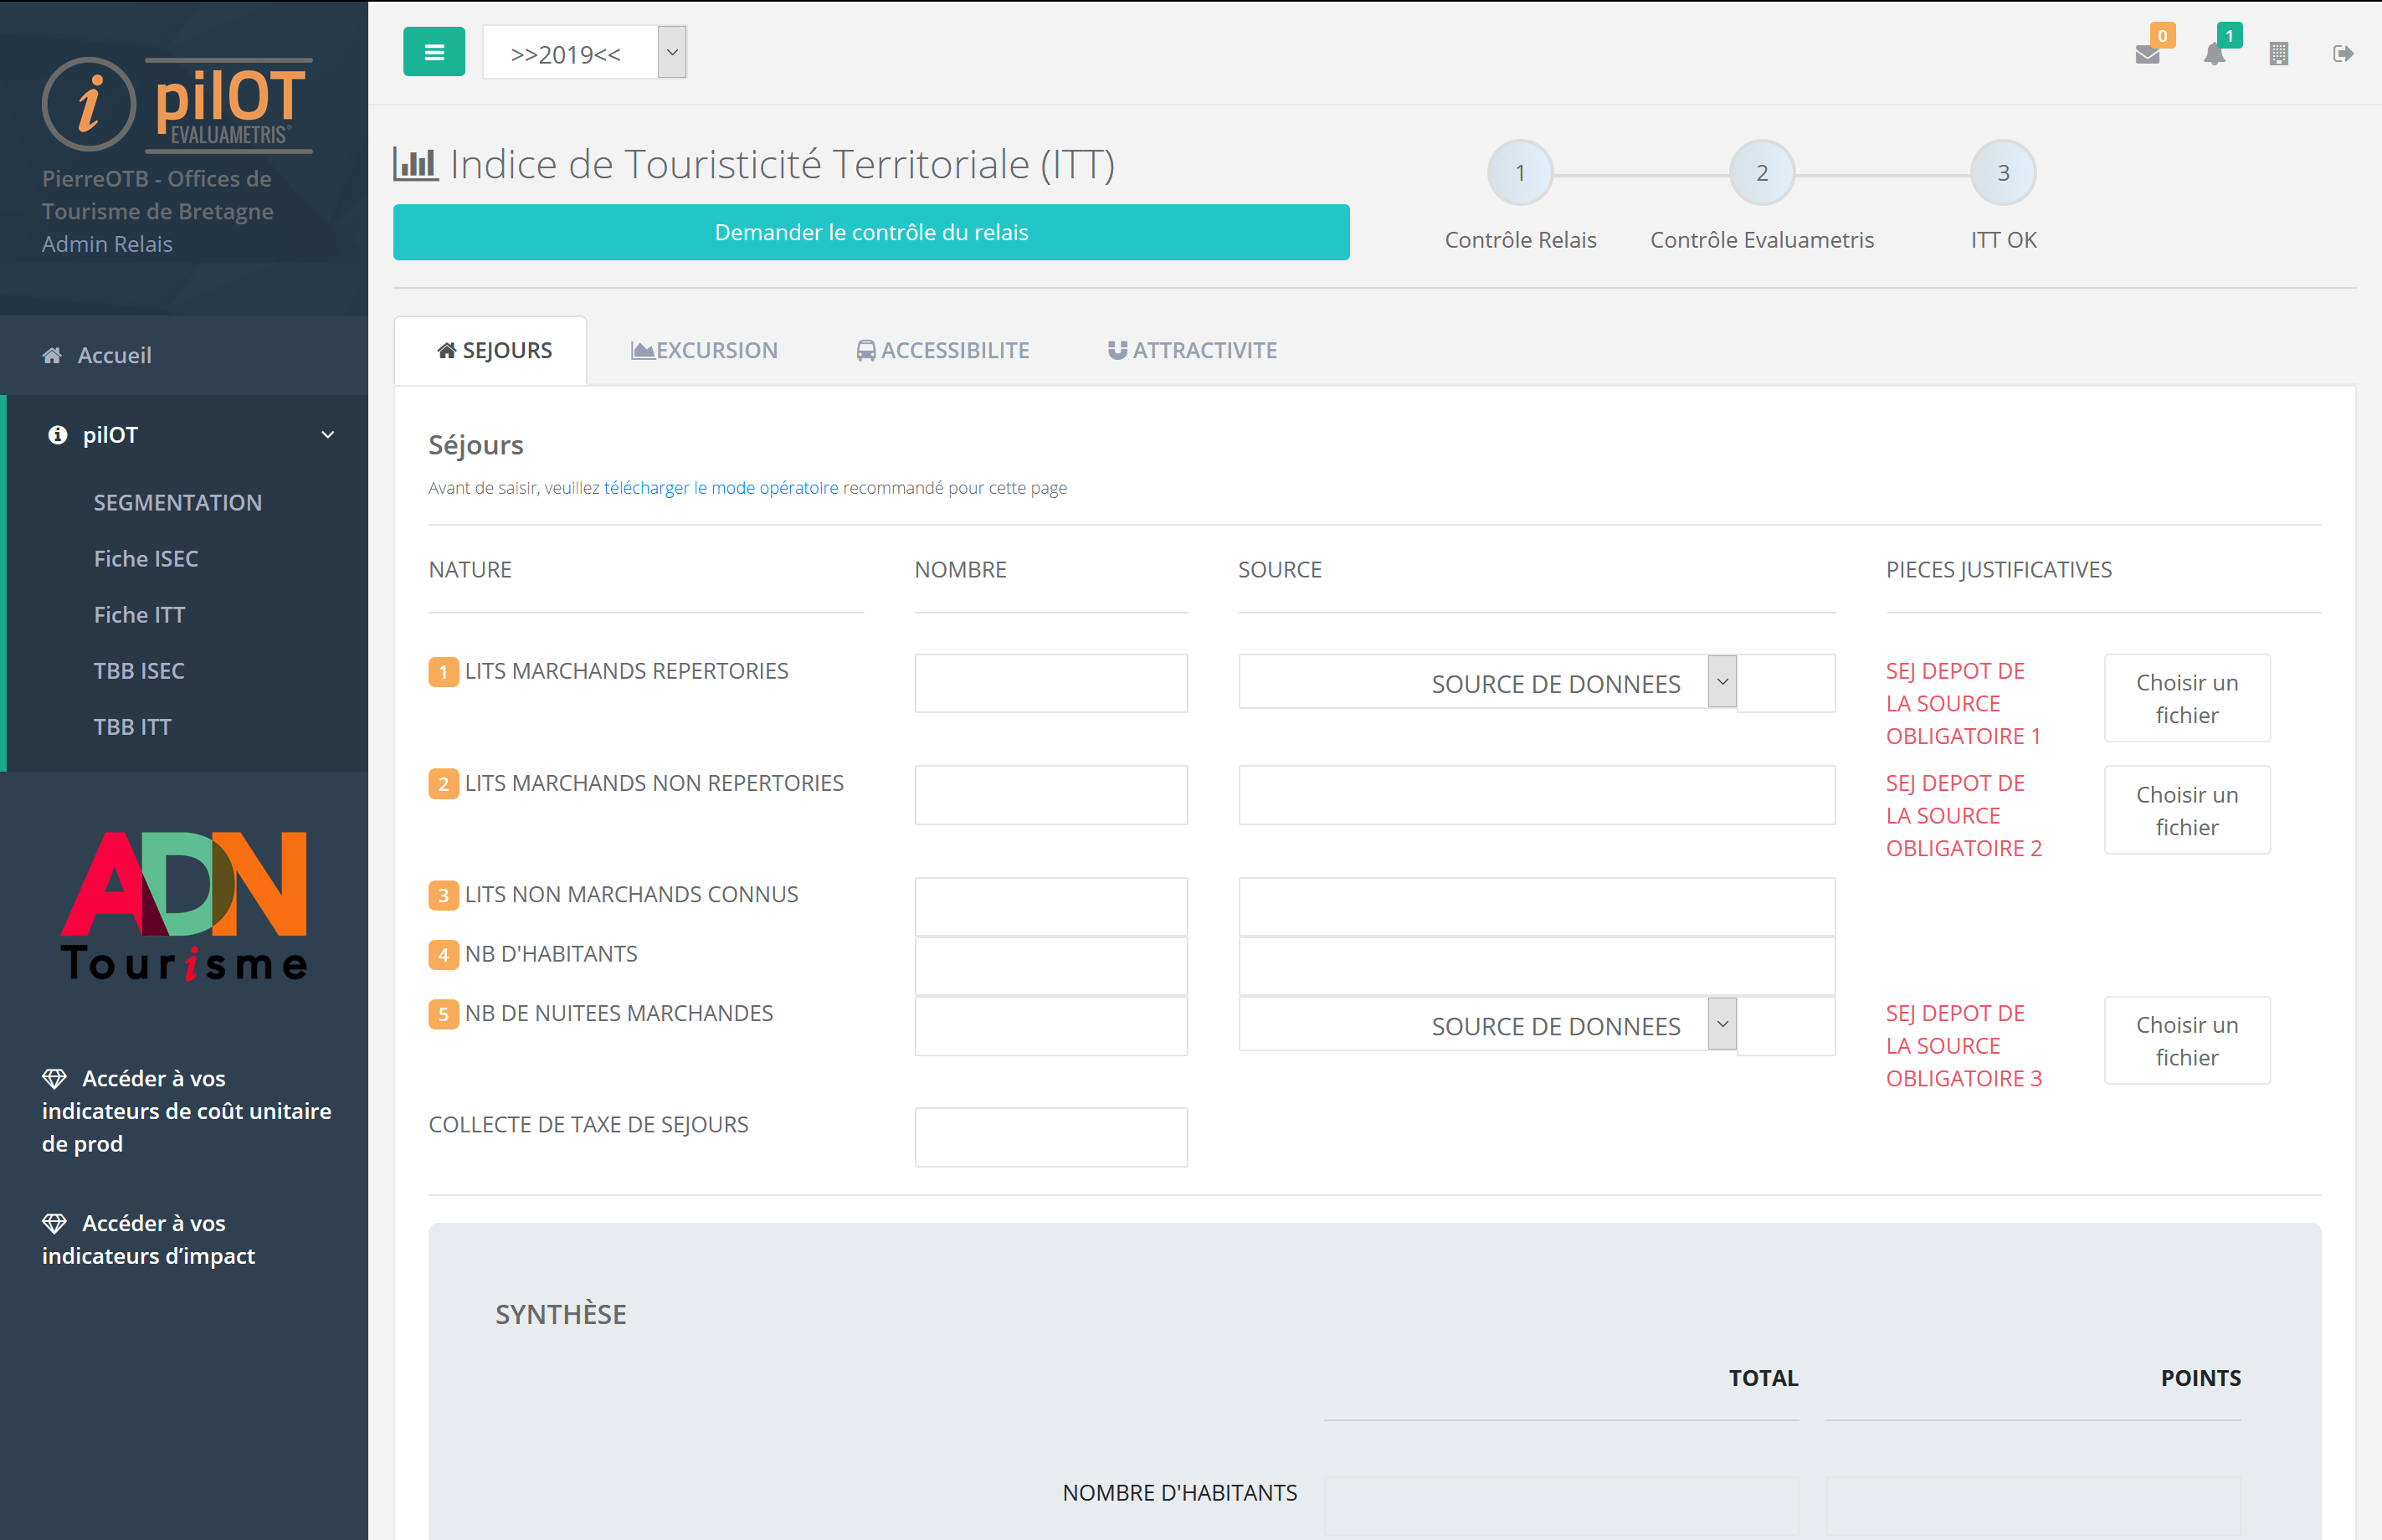Image resolution: width=2382 pixels, height=1540 pixels.
Task: Click step 1 Contrôle Relais circle
Action: coord(1519,173)
